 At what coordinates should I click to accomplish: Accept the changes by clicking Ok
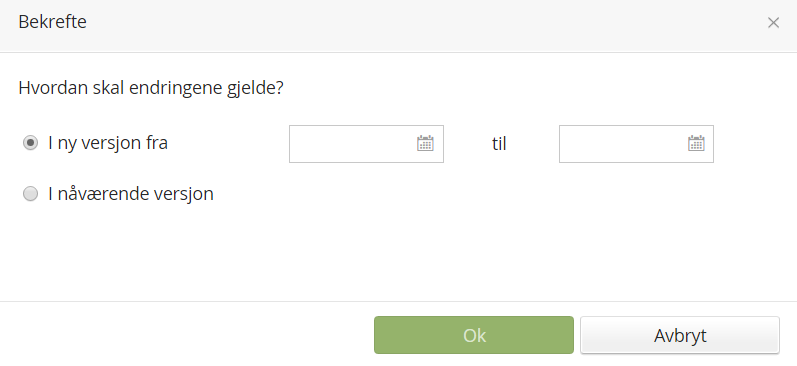tap(474, 335)
